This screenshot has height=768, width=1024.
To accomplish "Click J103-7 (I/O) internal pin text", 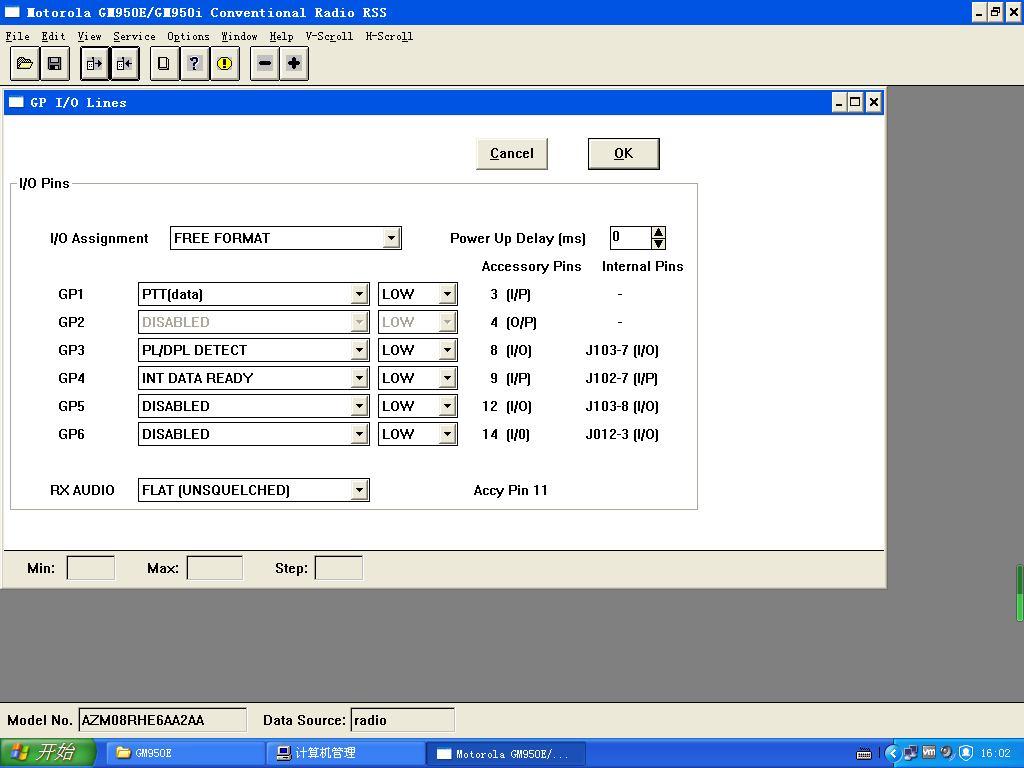I will point(622,351).
